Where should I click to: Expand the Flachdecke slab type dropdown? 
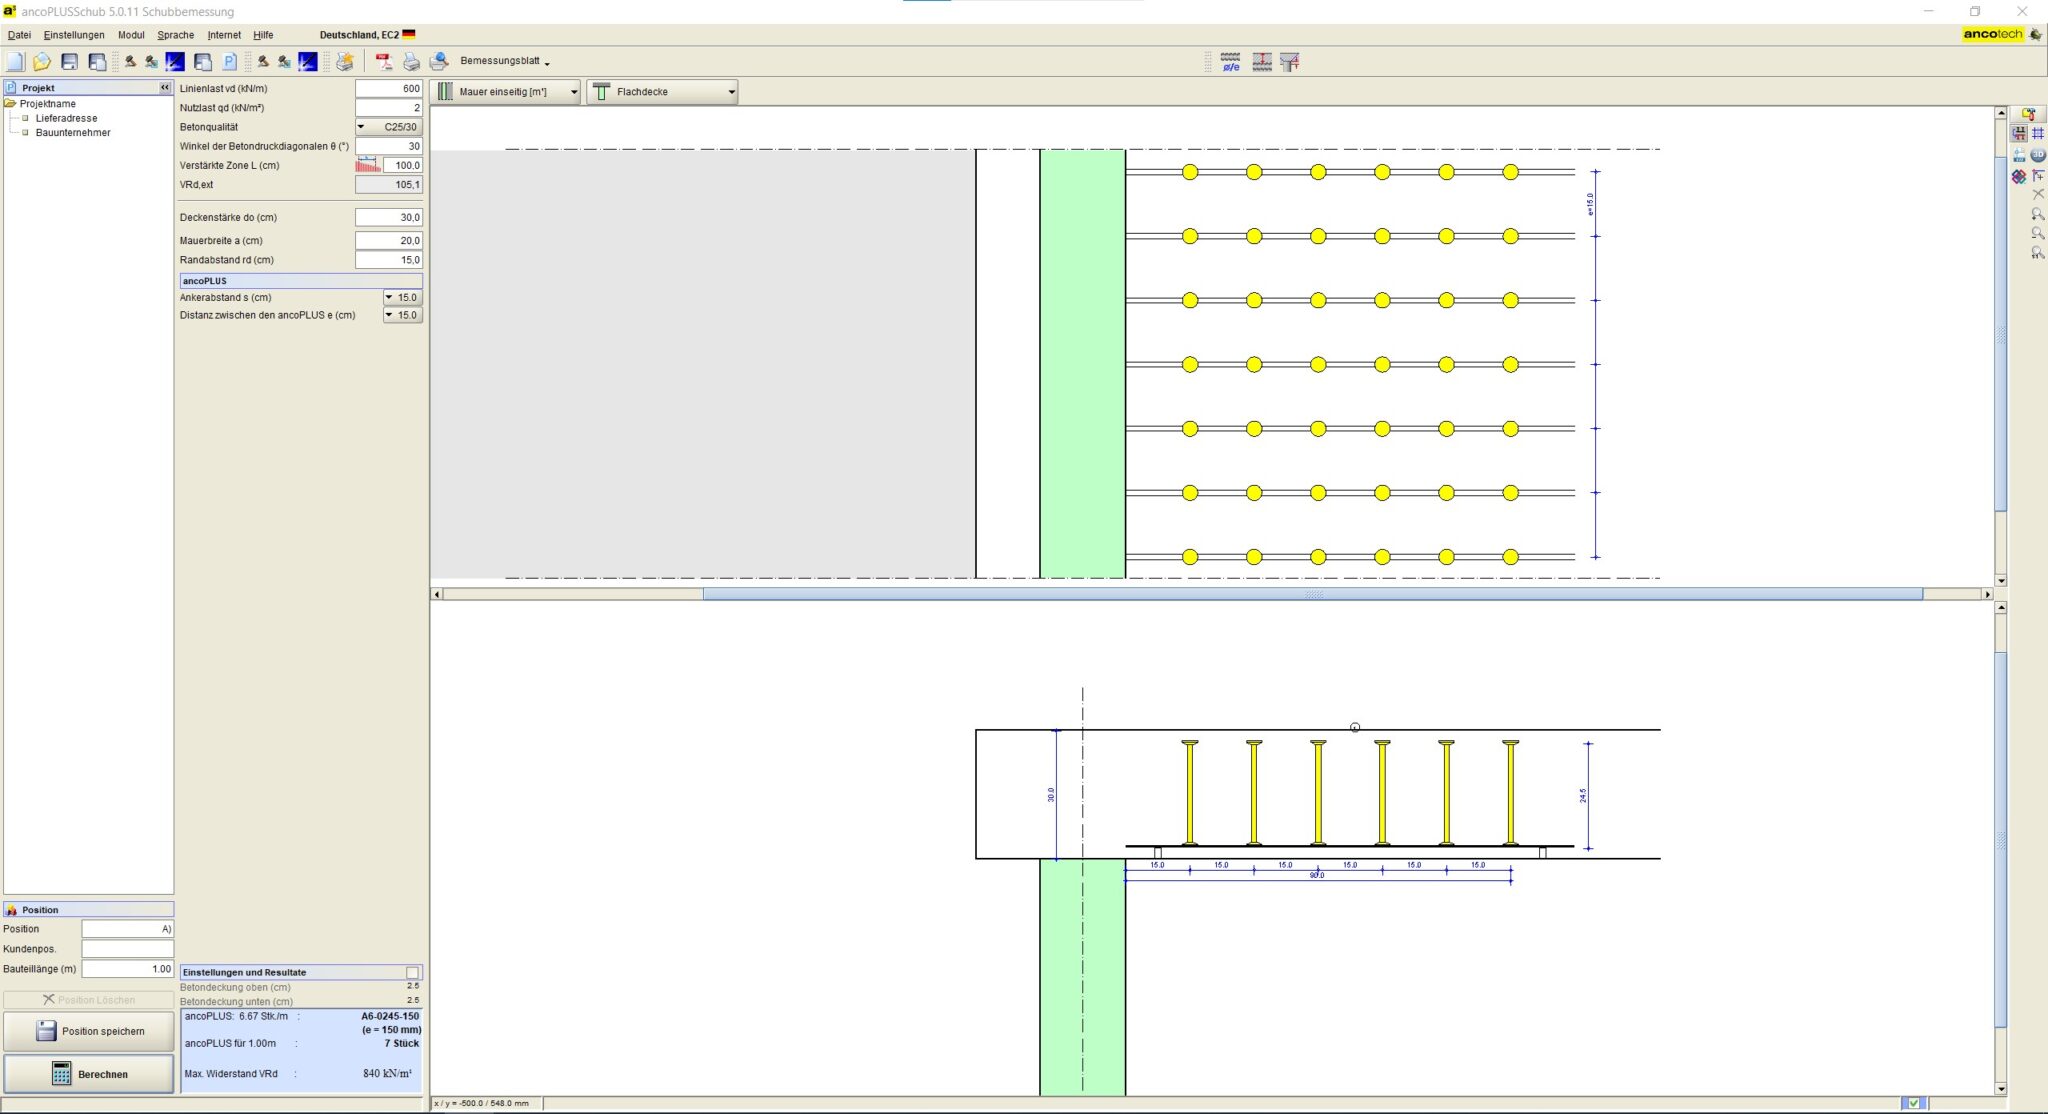(x=663, y=92)
